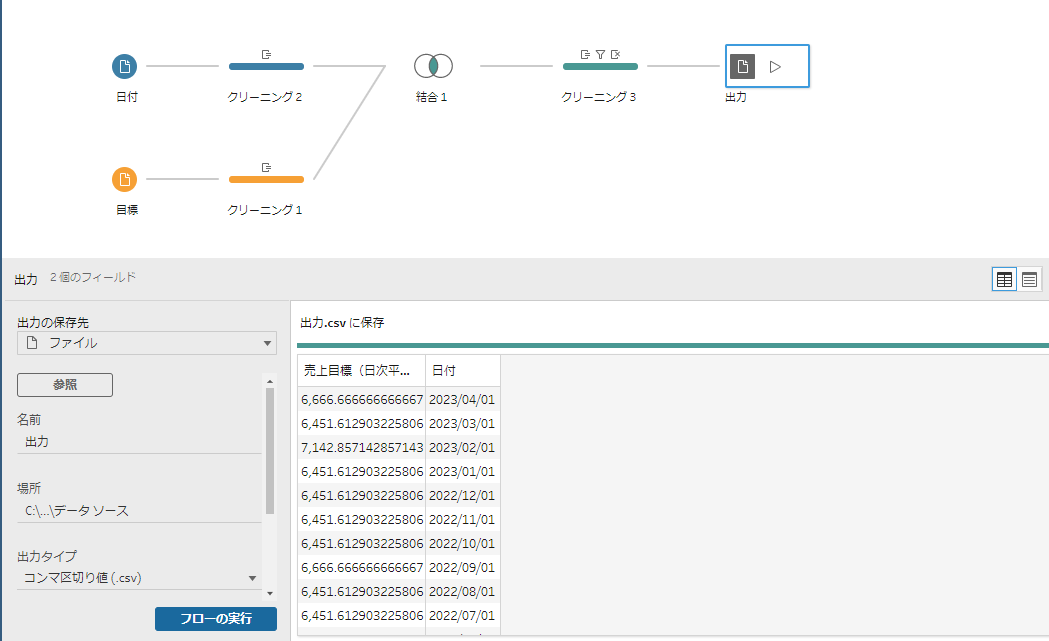Select the orange 目標 input step icon
This screenshot has height=641, width=1049.
(124, 180)
